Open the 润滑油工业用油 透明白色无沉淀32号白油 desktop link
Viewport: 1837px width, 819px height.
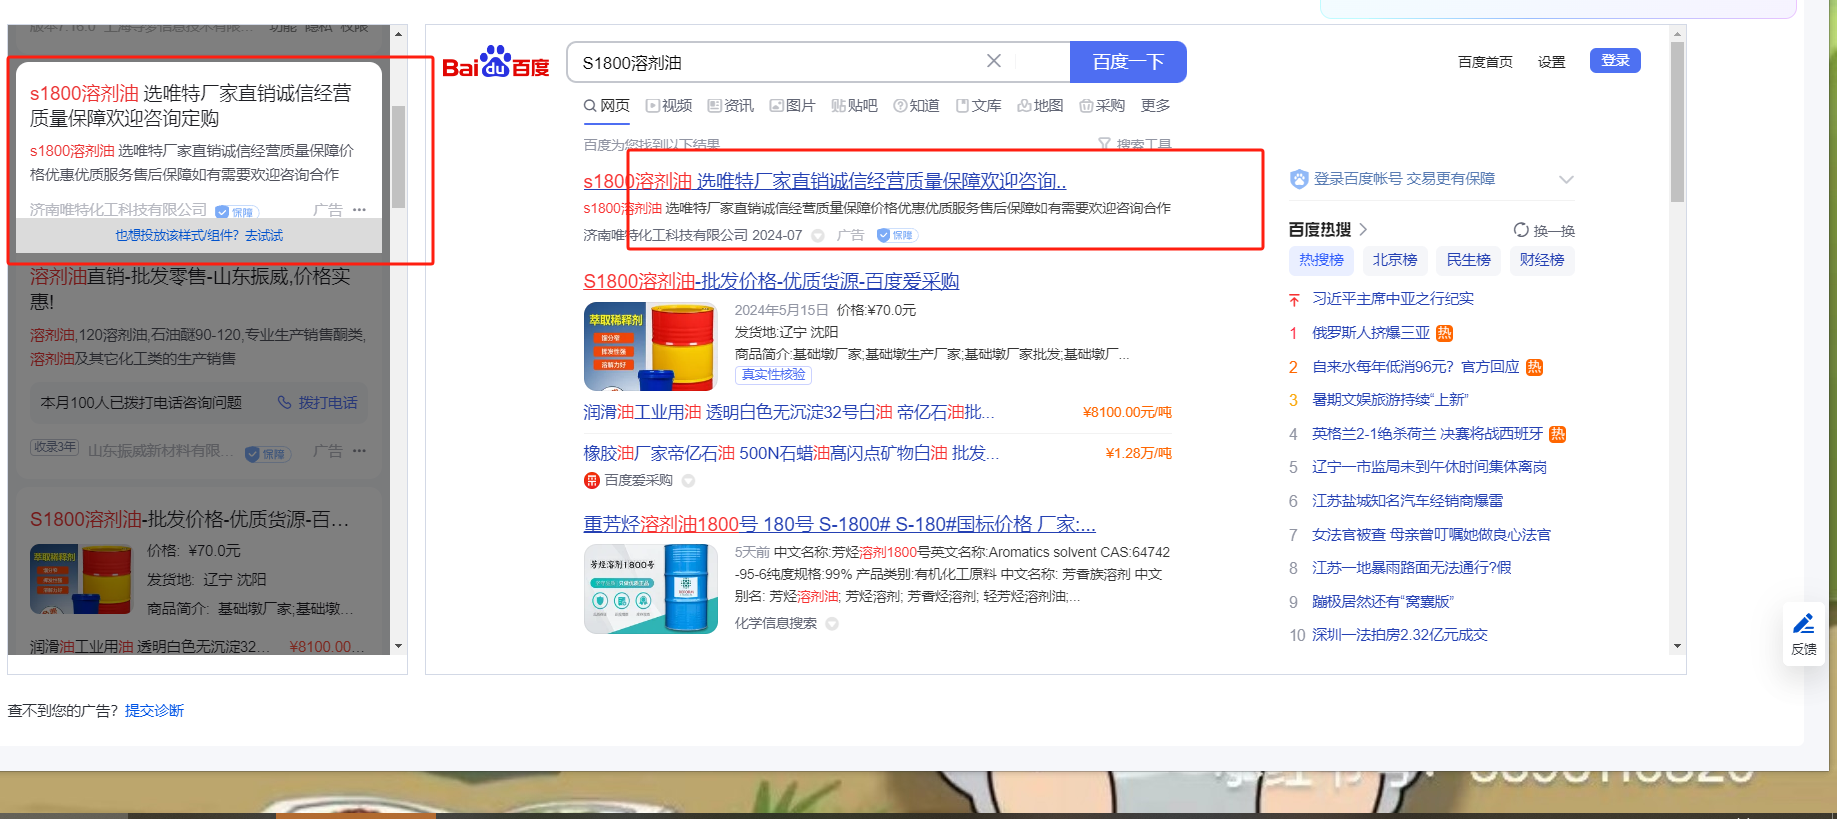[x=789, y=412]
